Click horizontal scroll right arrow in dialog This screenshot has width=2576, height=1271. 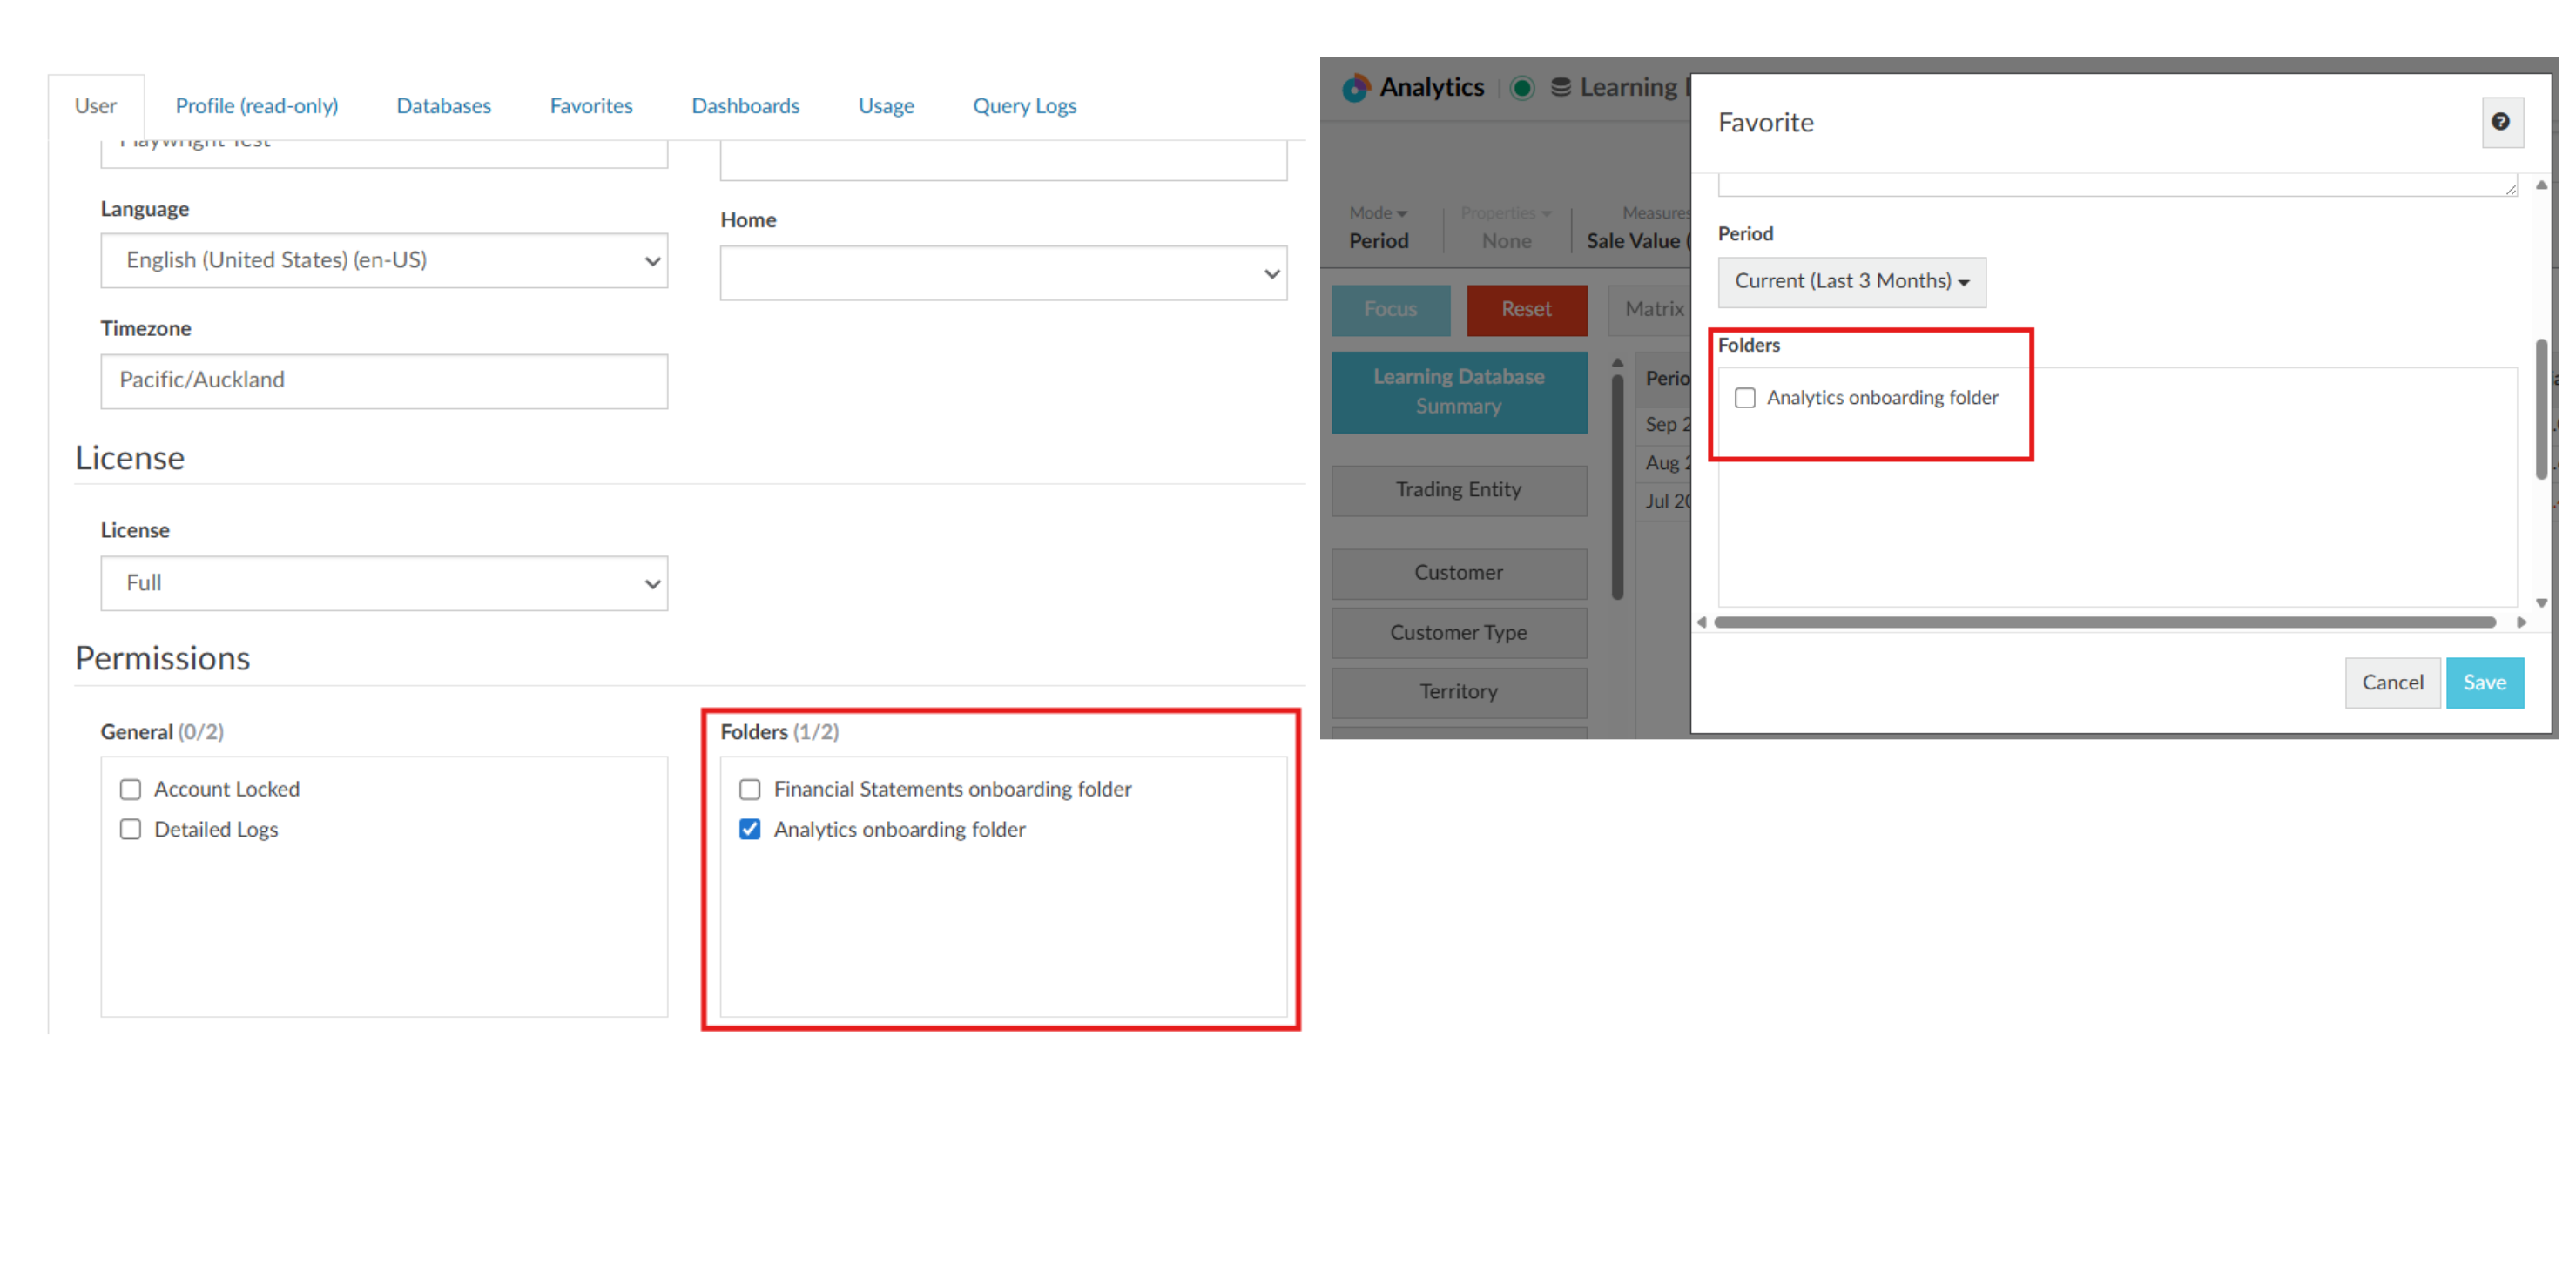point(2521,622)
